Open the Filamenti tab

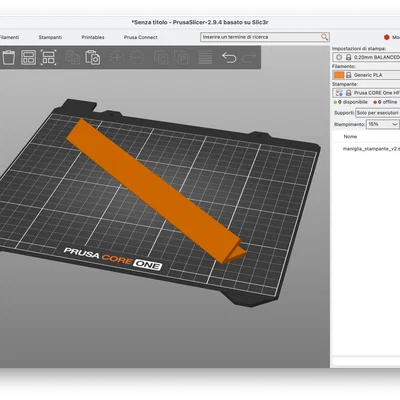click(9, 37)
